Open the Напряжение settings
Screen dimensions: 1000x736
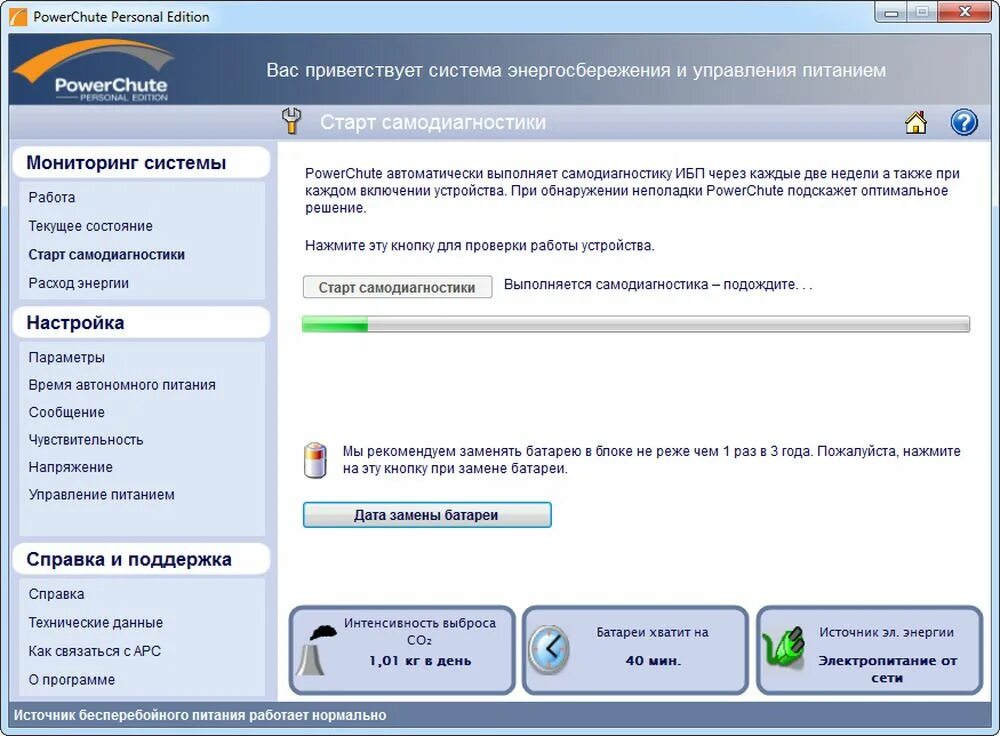(x=70, y=467)
